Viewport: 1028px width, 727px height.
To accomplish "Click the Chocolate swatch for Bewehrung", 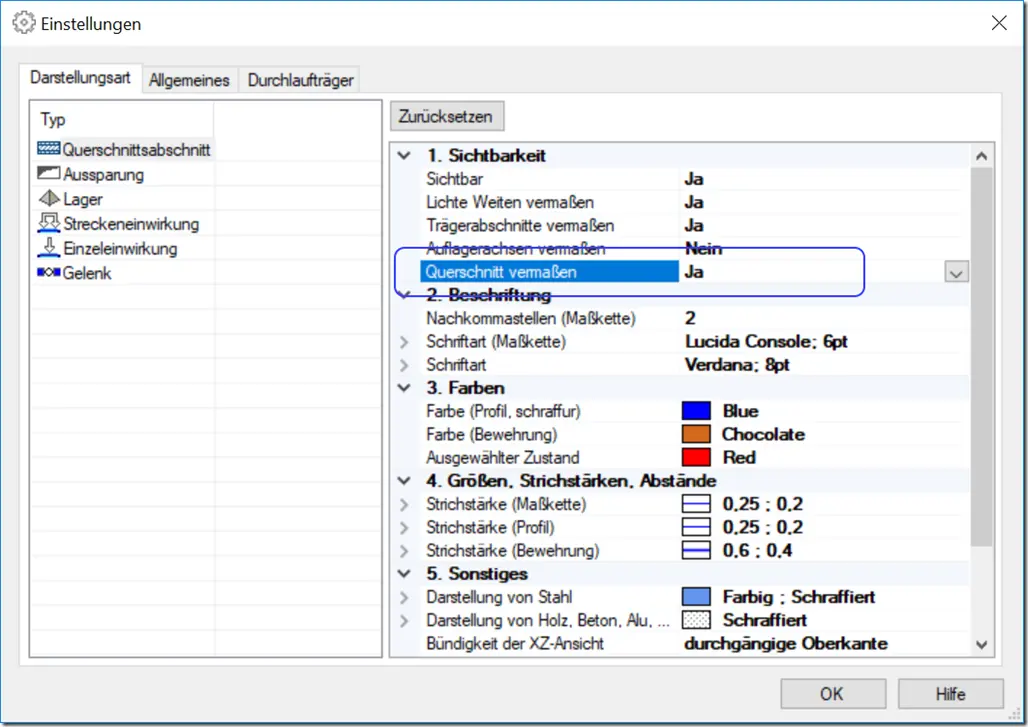I will (696, 434).
